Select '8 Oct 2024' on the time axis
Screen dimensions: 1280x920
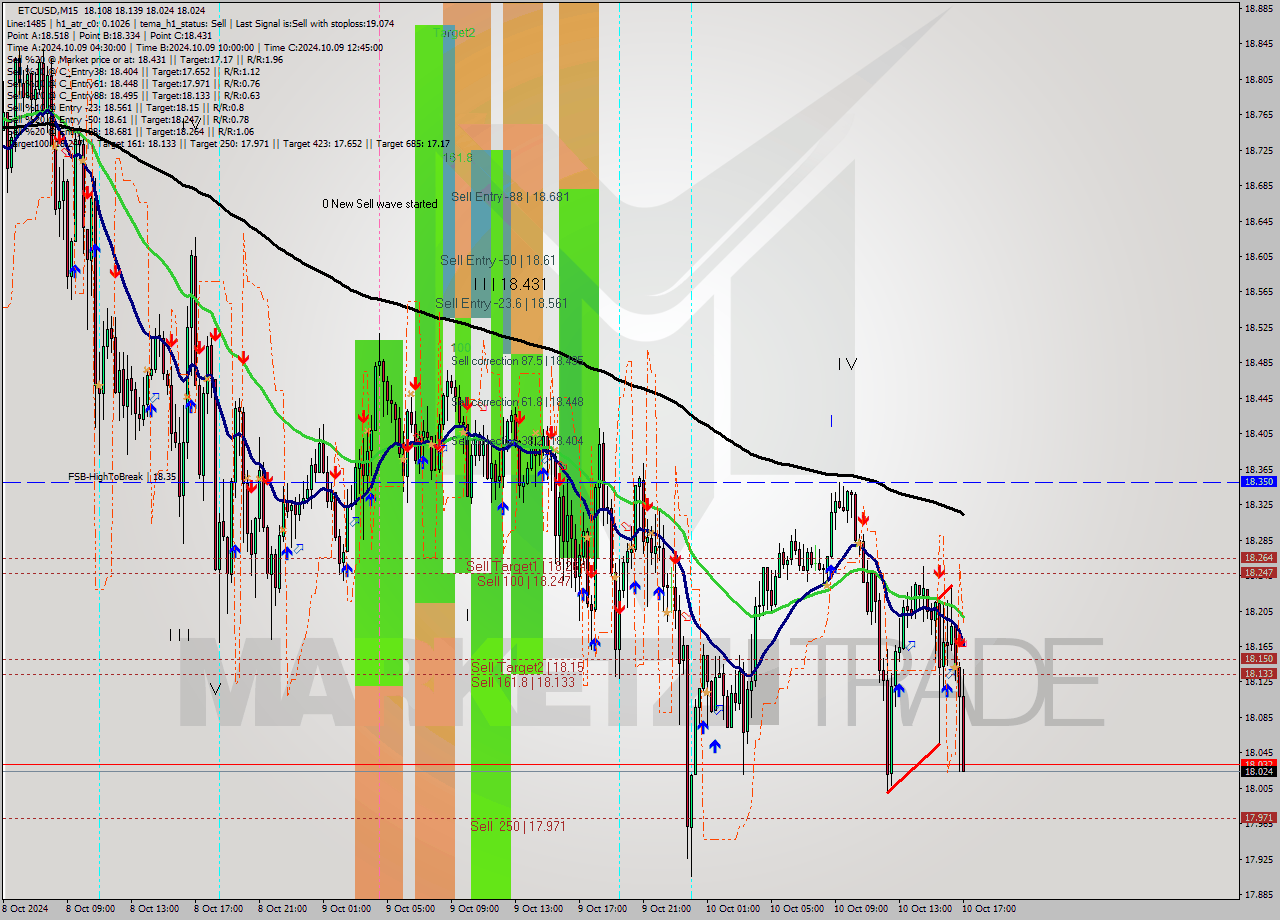point(27,909)
